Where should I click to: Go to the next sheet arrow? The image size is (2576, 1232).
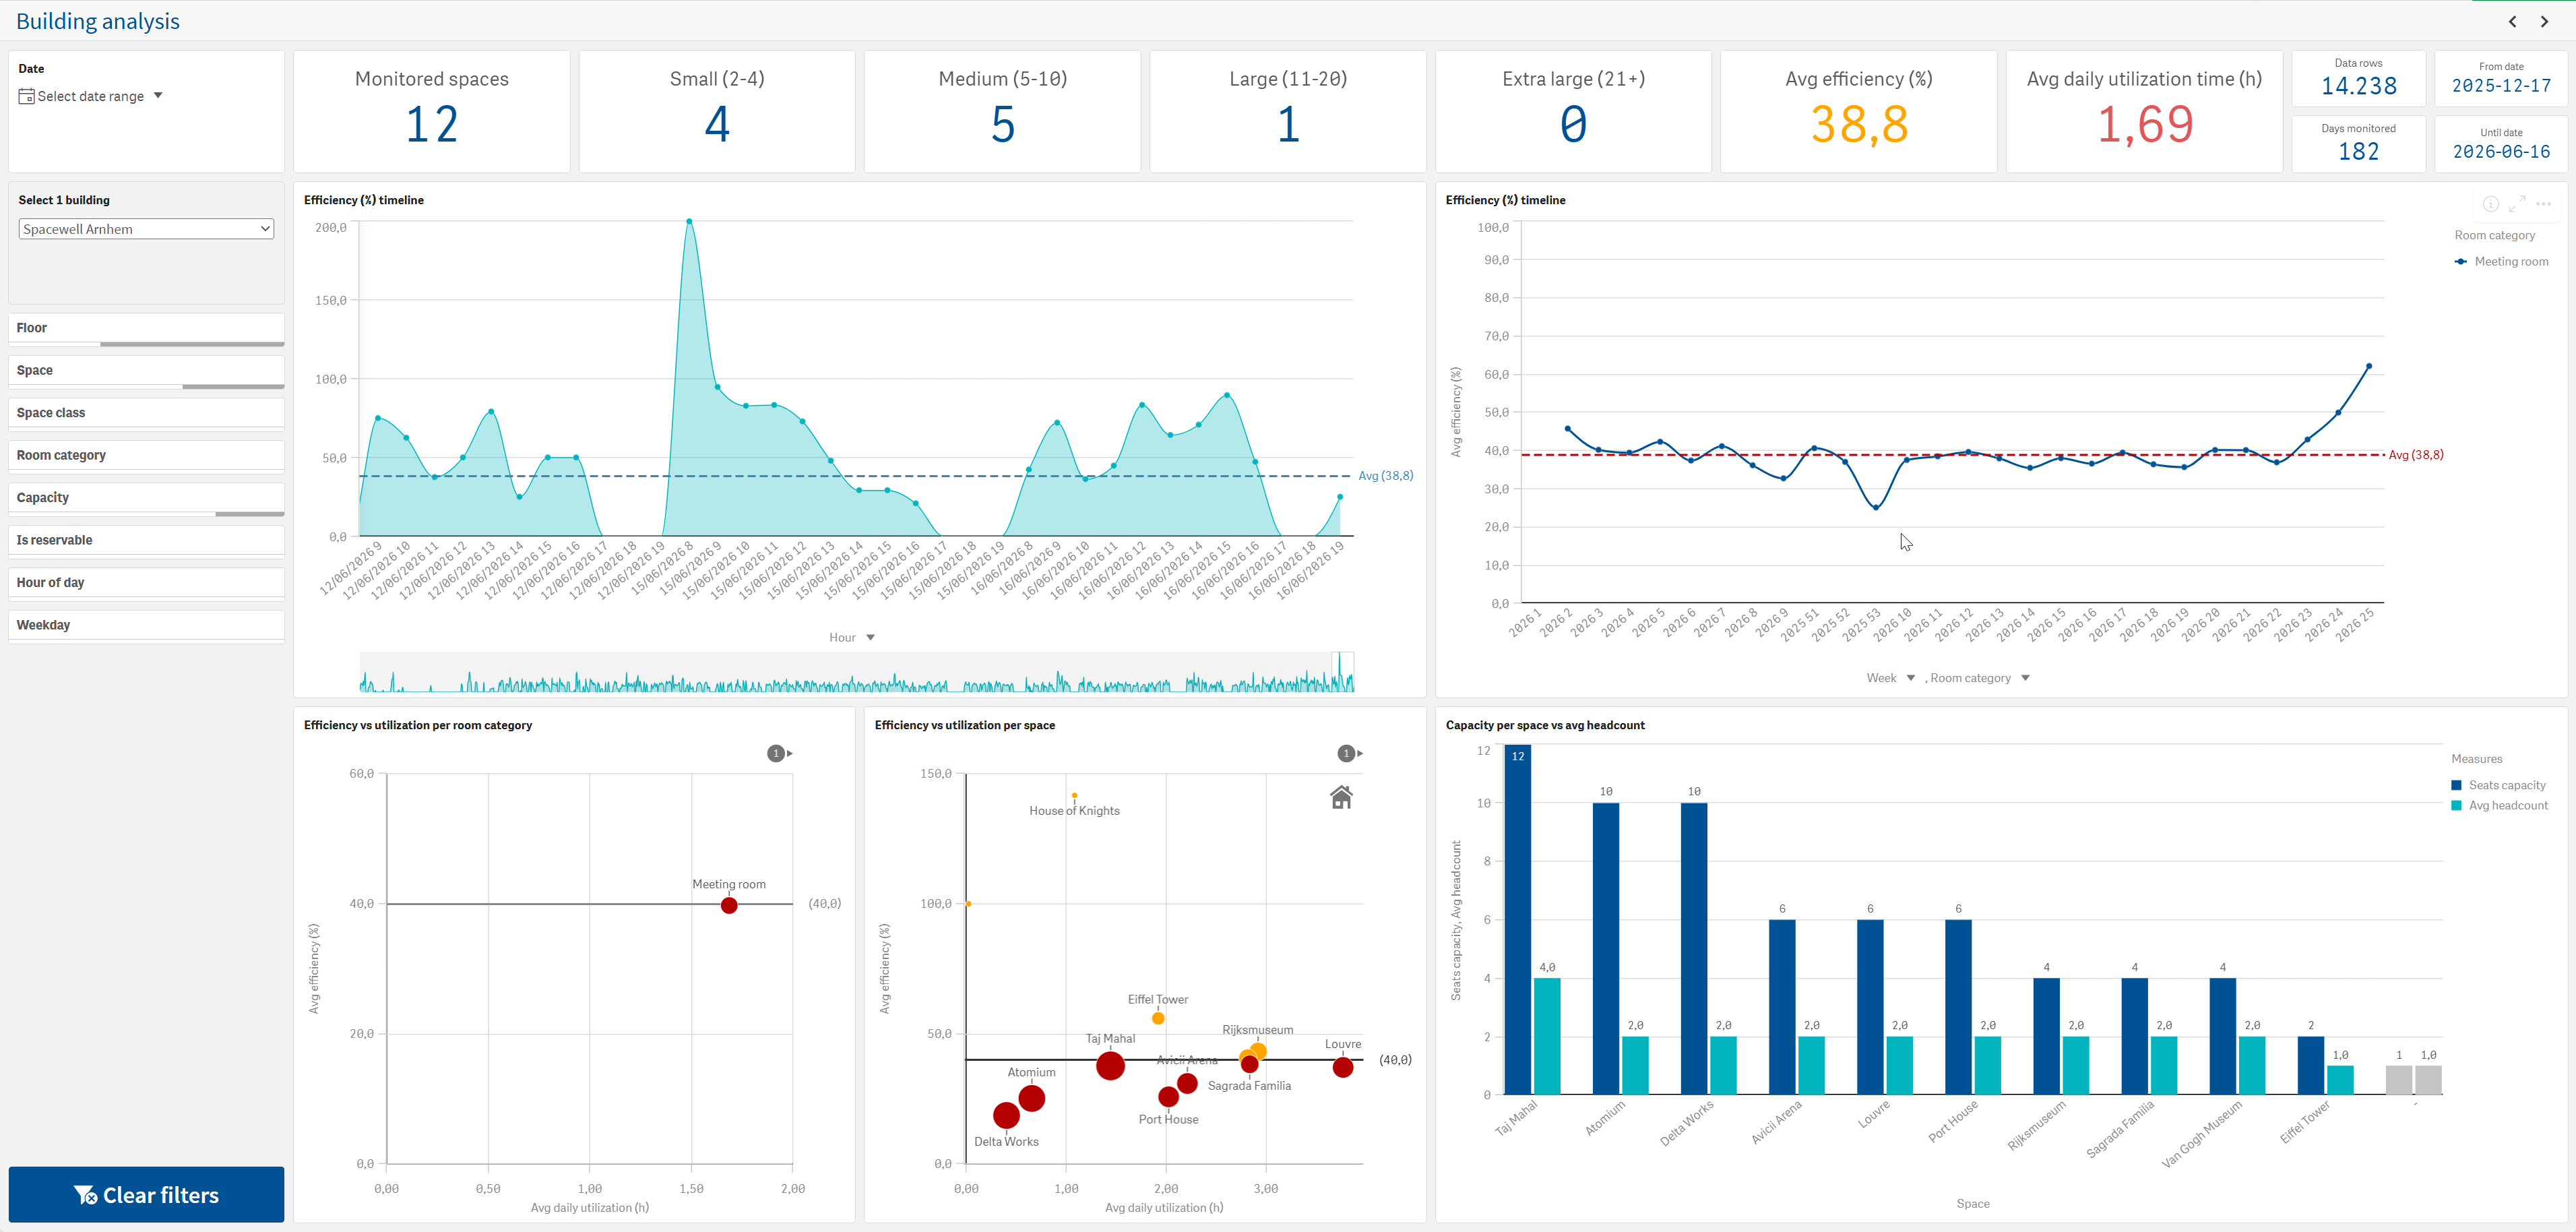tap(2545, 21)
